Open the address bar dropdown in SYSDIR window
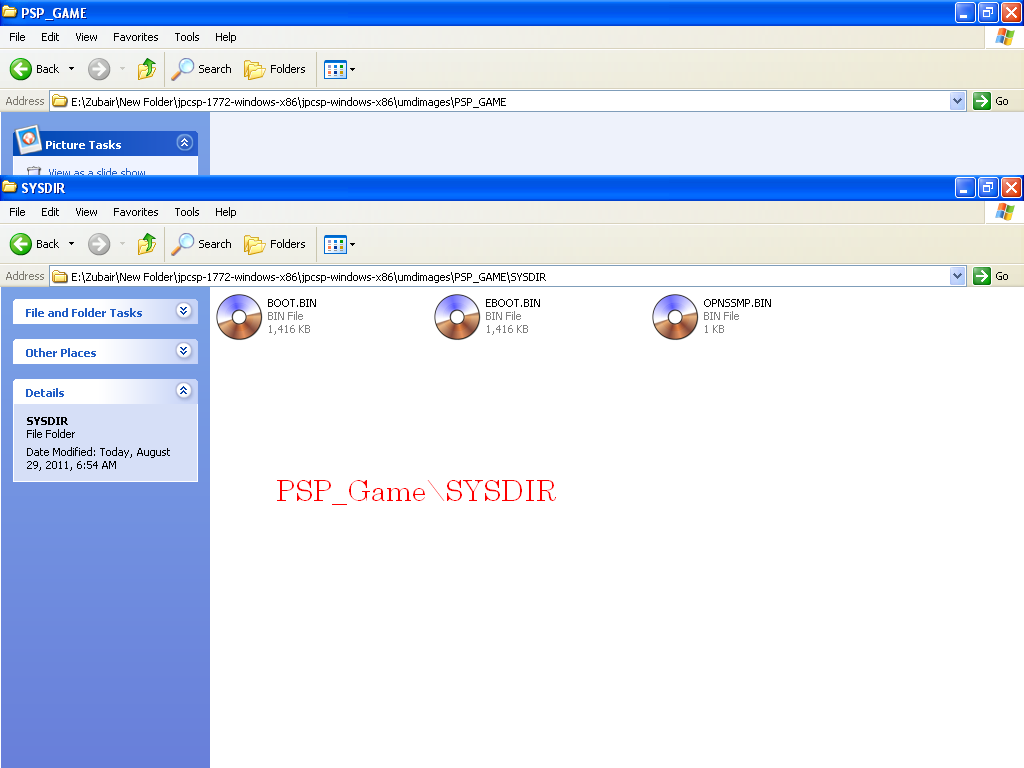This screenshot has width=1024, height=768. [957, 276]
